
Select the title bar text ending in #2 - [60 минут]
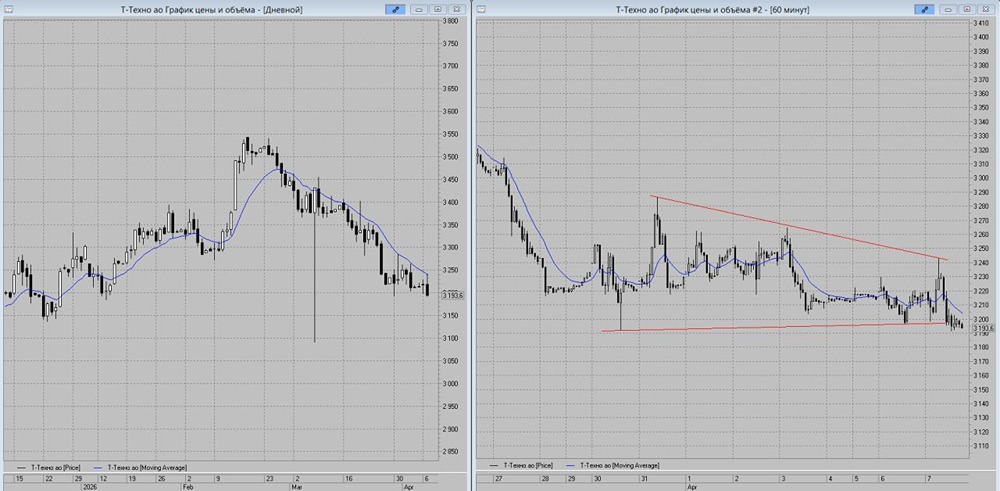pyautogui.click(x=712, y=10)
